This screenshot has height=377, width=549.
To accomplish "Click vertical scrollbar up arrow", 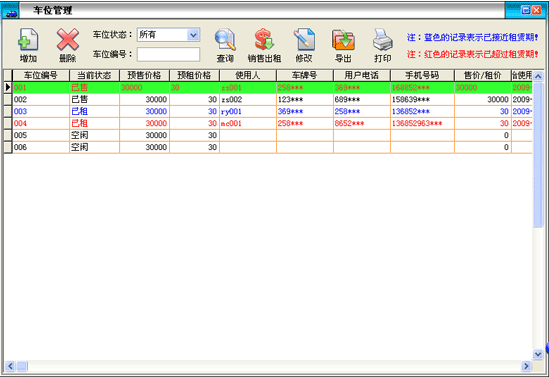I will point(538,76).
